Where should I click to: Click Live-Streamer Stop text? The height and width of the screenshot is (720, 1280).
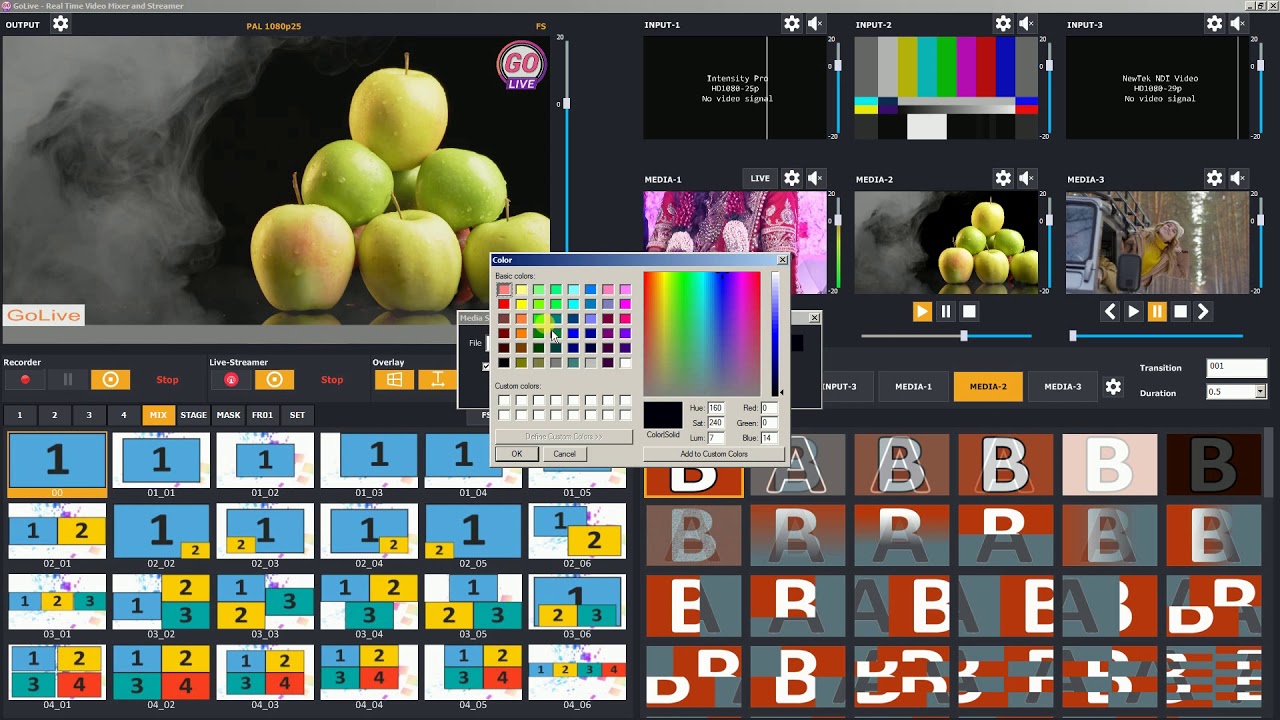pyautogui.click(x=332, y=380)
